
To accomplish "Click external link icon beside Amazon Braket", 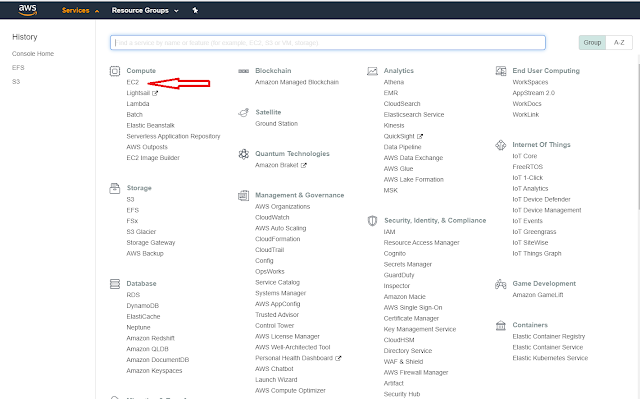I will click(304, 165).
